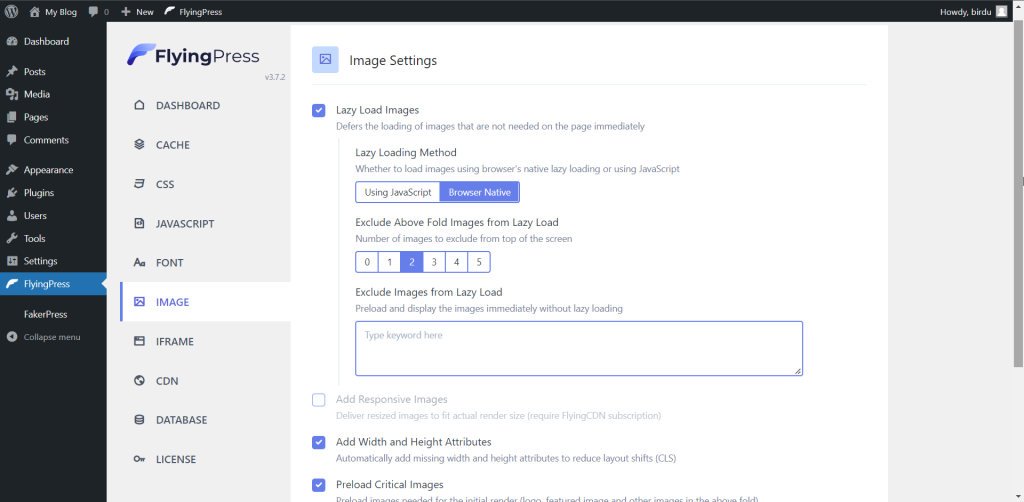Click the WordPress logo icon

(11, 11)
